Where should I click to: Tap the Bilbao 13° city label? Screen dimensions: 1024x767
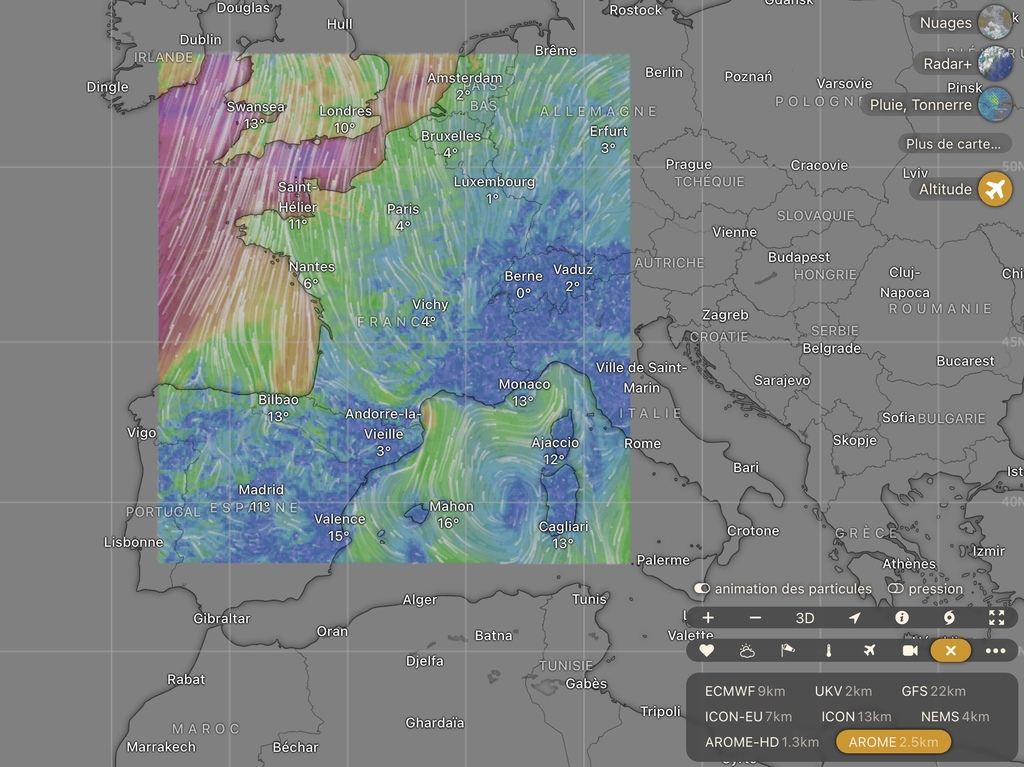pyautogui.click(x=278, y=408)
